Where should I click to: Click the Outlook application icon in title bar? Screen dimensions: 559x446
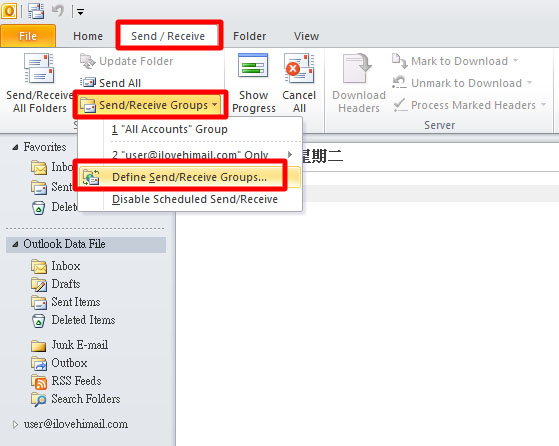click(9, 11)
